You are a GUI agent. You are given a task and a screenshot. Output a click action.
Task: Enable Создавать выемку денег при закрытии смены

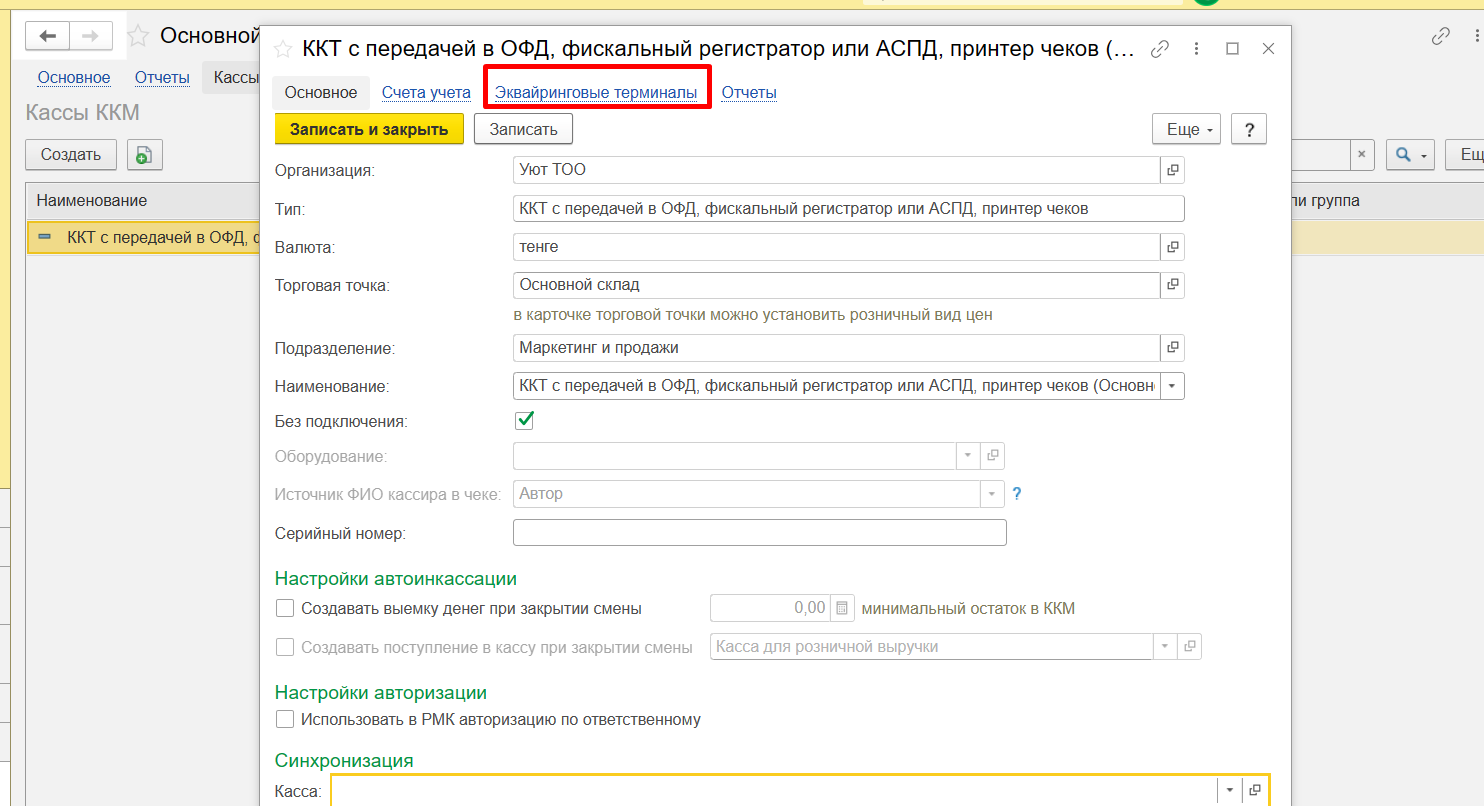[x=285, y=608]
